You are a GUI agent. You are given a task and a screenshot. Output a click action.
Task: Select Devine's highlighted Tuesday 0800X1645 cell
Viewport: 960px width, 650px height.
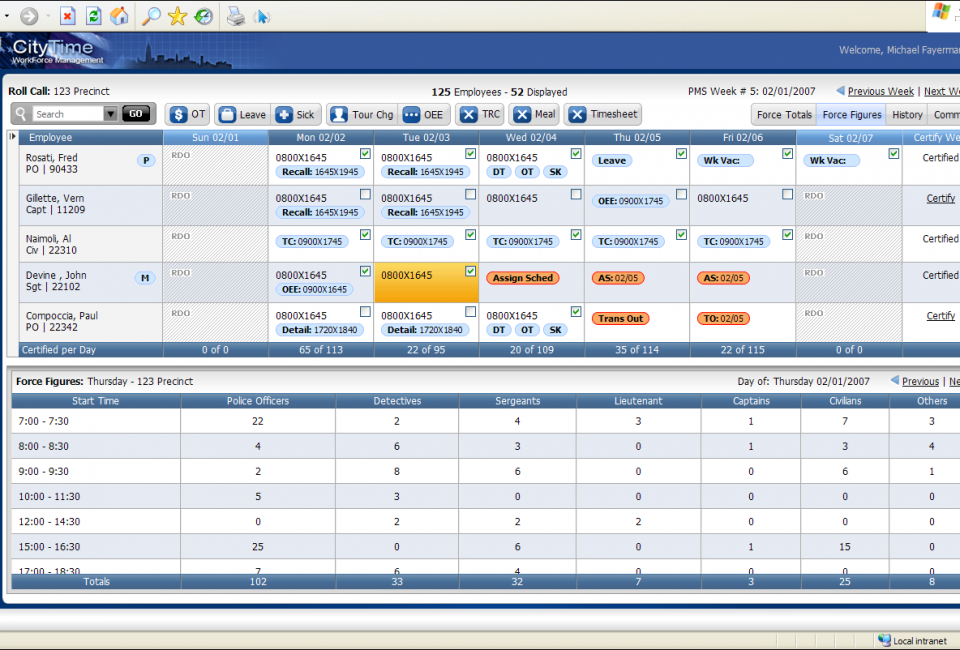tap(426, 283)
